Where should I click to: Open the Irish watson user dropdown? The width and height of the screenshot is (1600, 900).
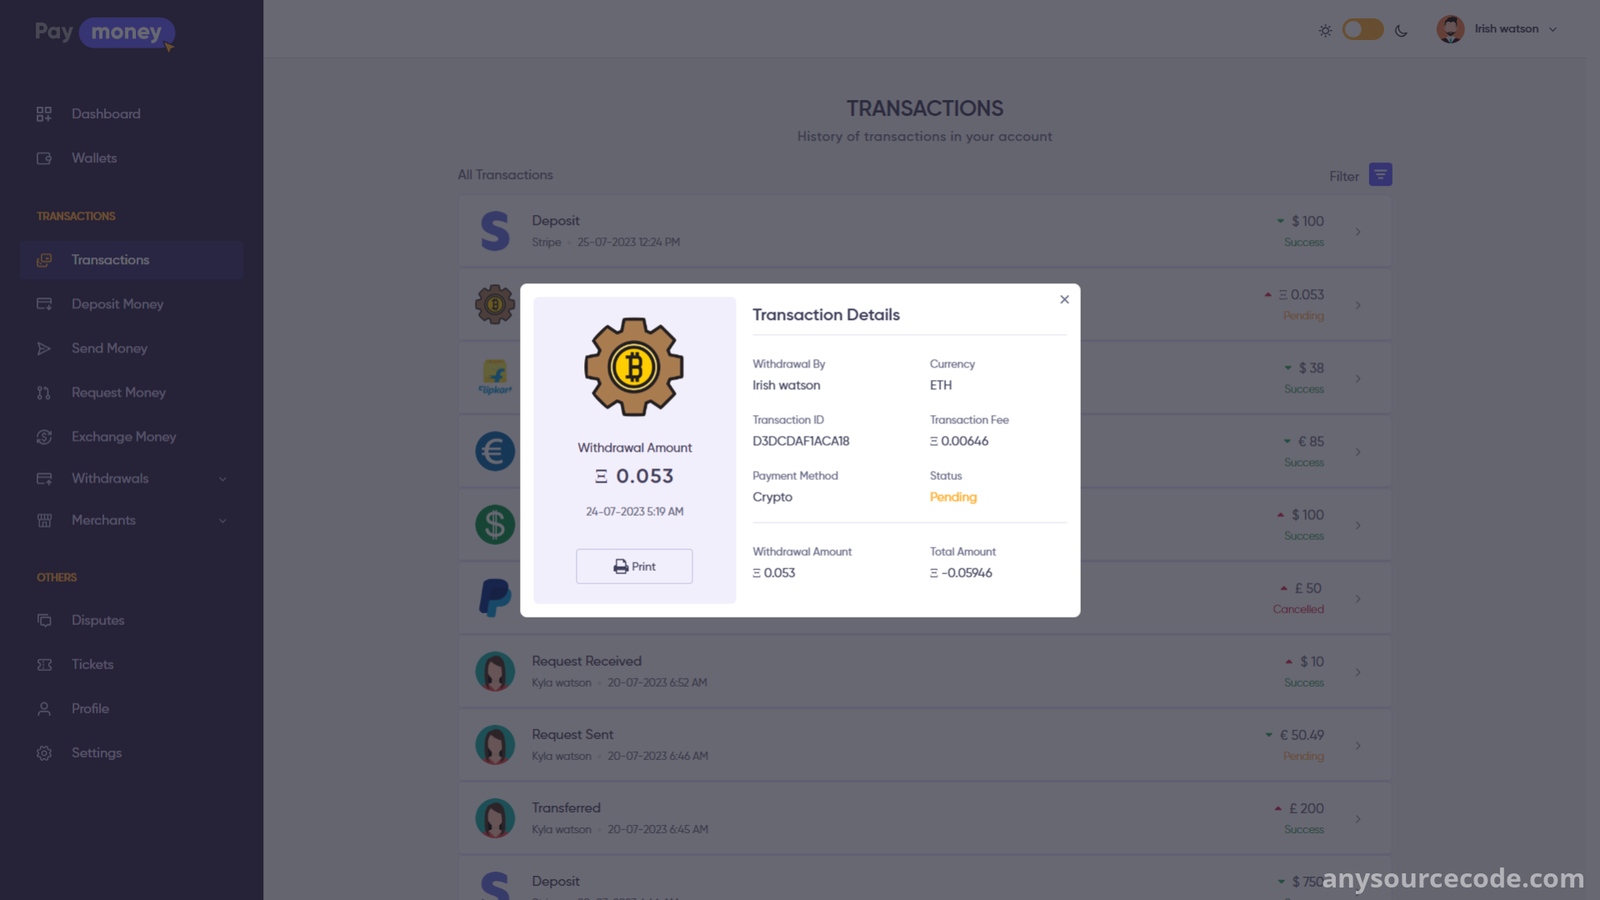pyautogui.click(x=1497, y=29)
